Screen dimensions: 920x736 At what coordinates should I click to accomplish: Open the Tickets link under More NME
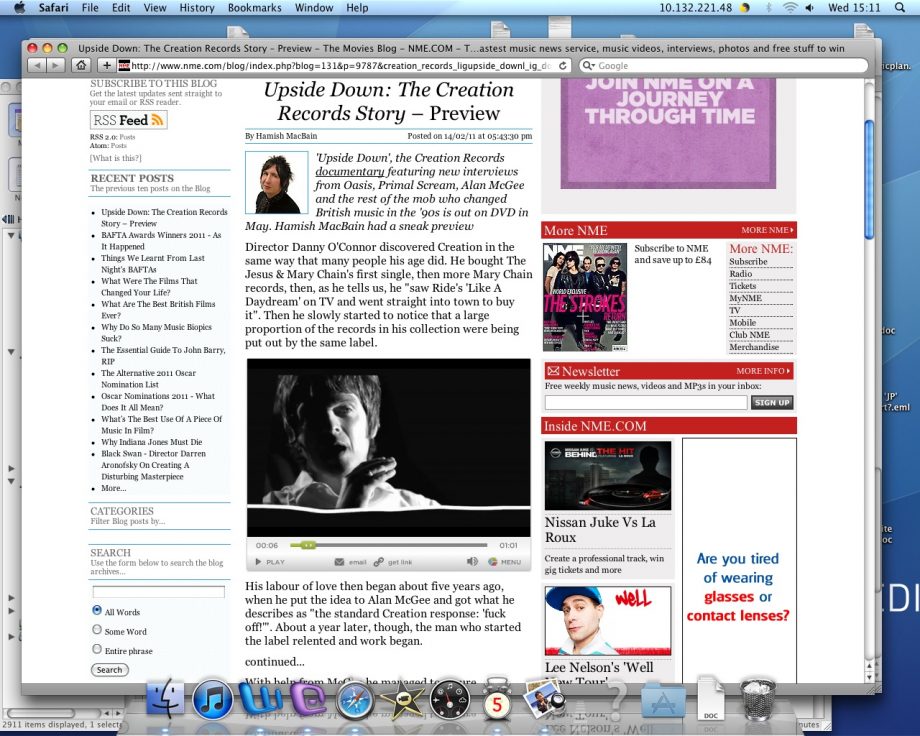click(743, 286)
